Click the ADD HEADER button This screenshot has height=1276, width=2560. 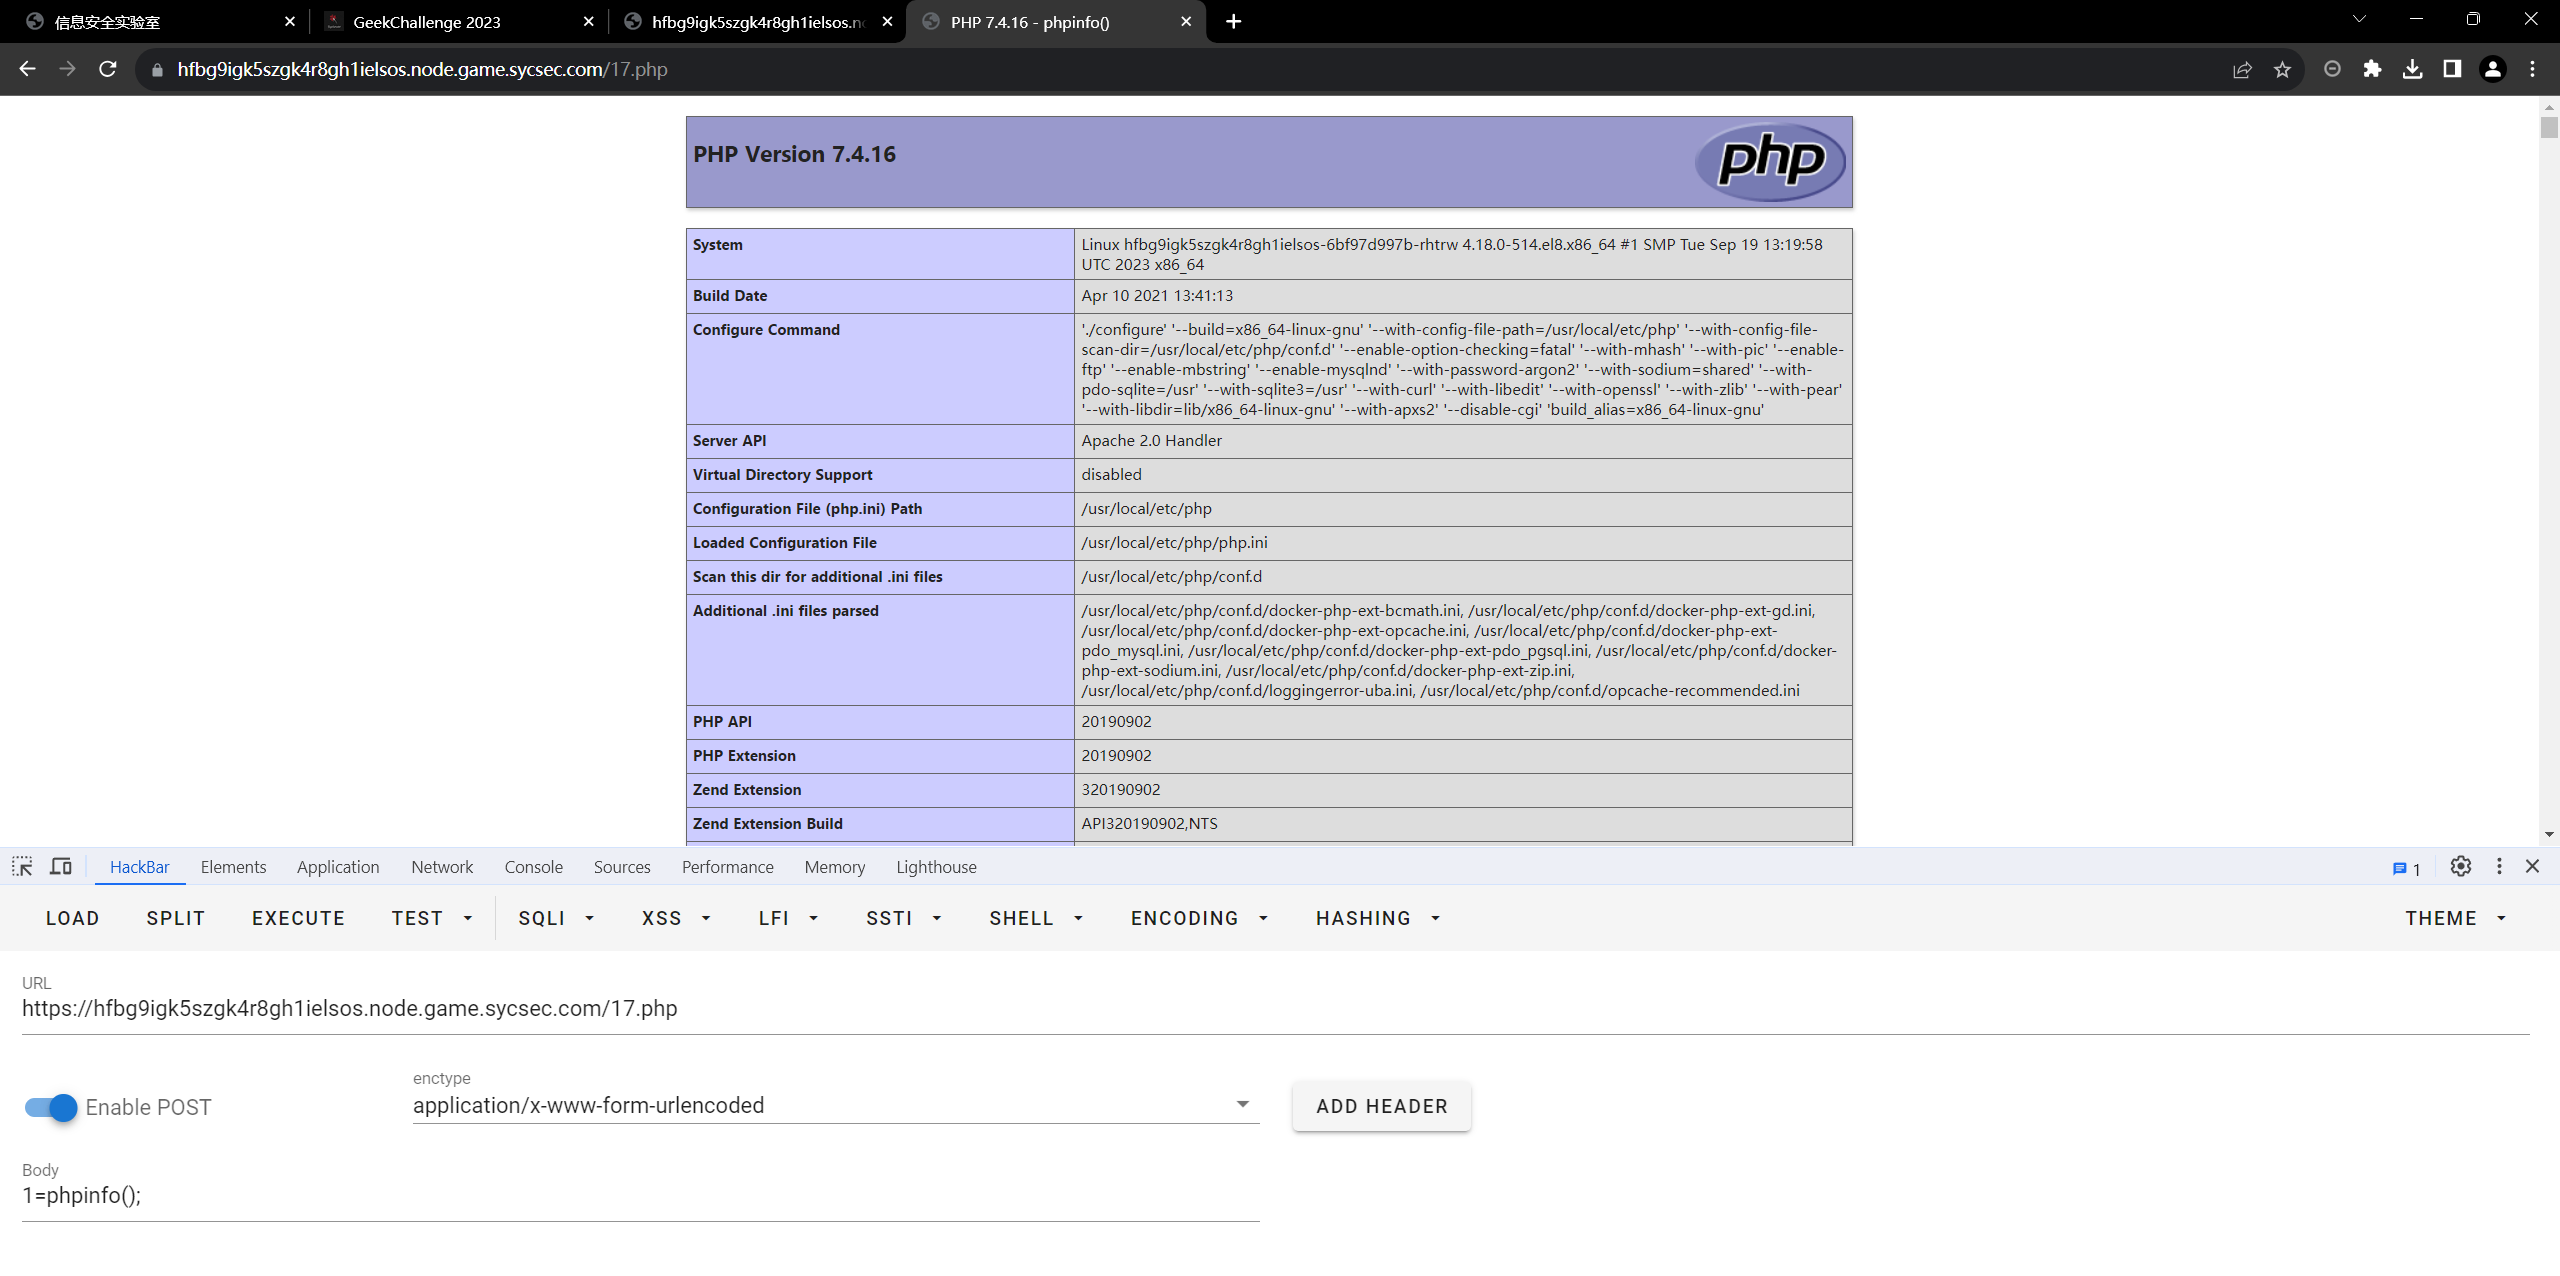1381,1106
